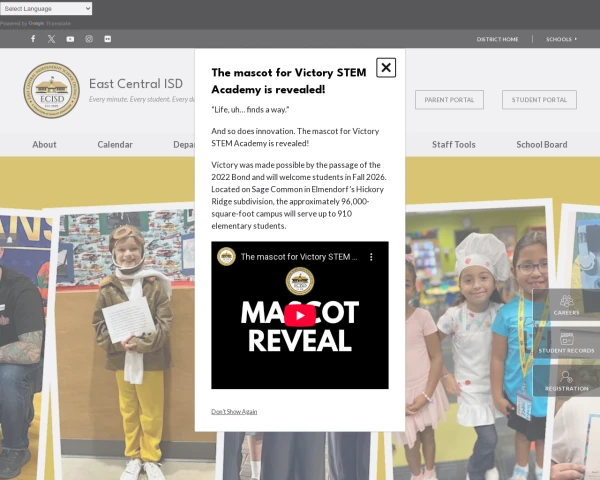Image resolution: width=600 pixels, height=480 pixels.
Task: Open the Instagram social icon
Action: click(x=89, y=39)
